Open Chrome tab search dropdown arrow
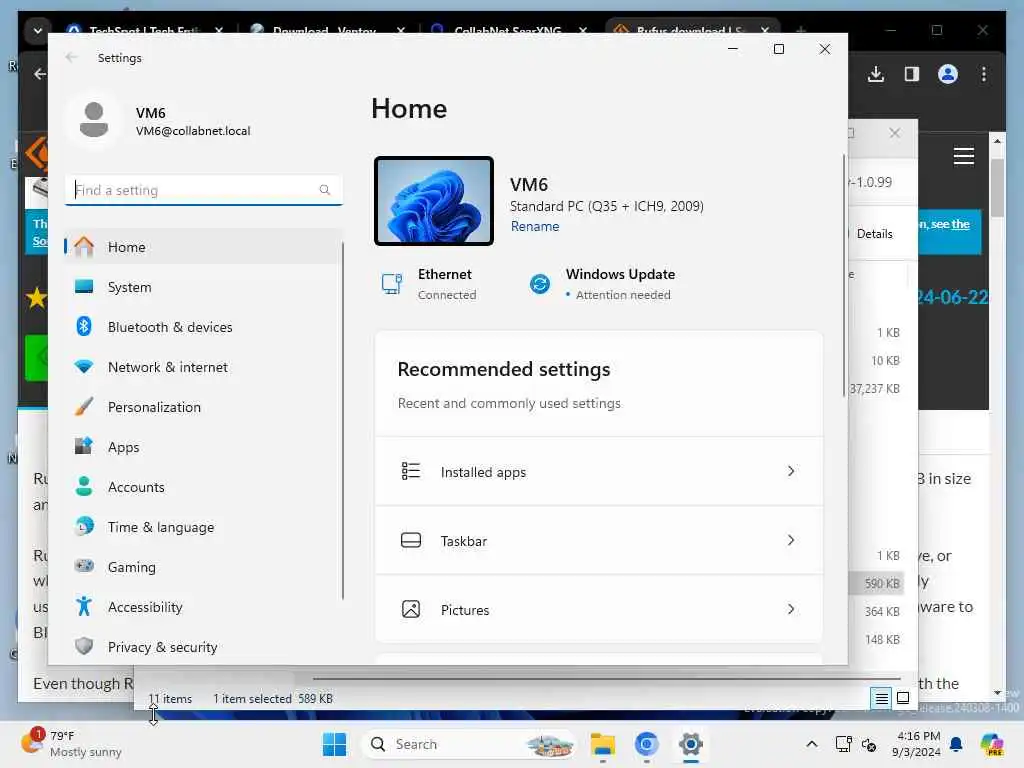Viewport: 1024px width, 768px height. click(38, 31)
